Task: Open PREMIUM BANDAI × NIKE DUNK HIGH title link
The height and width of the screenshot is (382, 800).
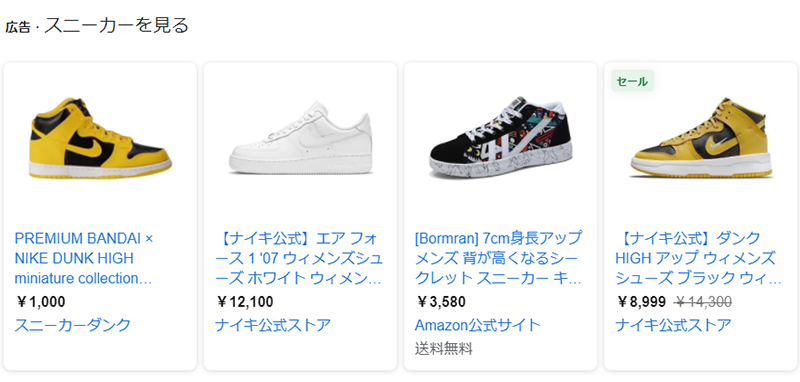Action: click(x=84, y=259)
